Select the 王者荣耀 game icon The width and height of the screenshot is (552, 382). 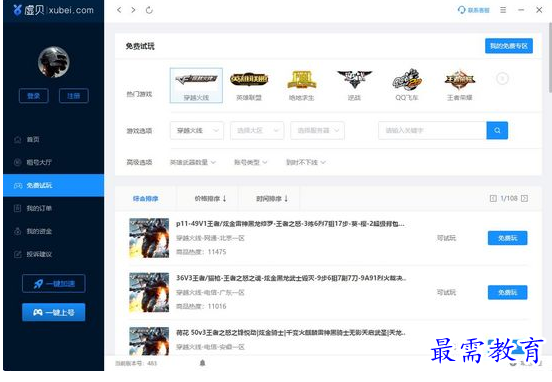tap(459, 86)
